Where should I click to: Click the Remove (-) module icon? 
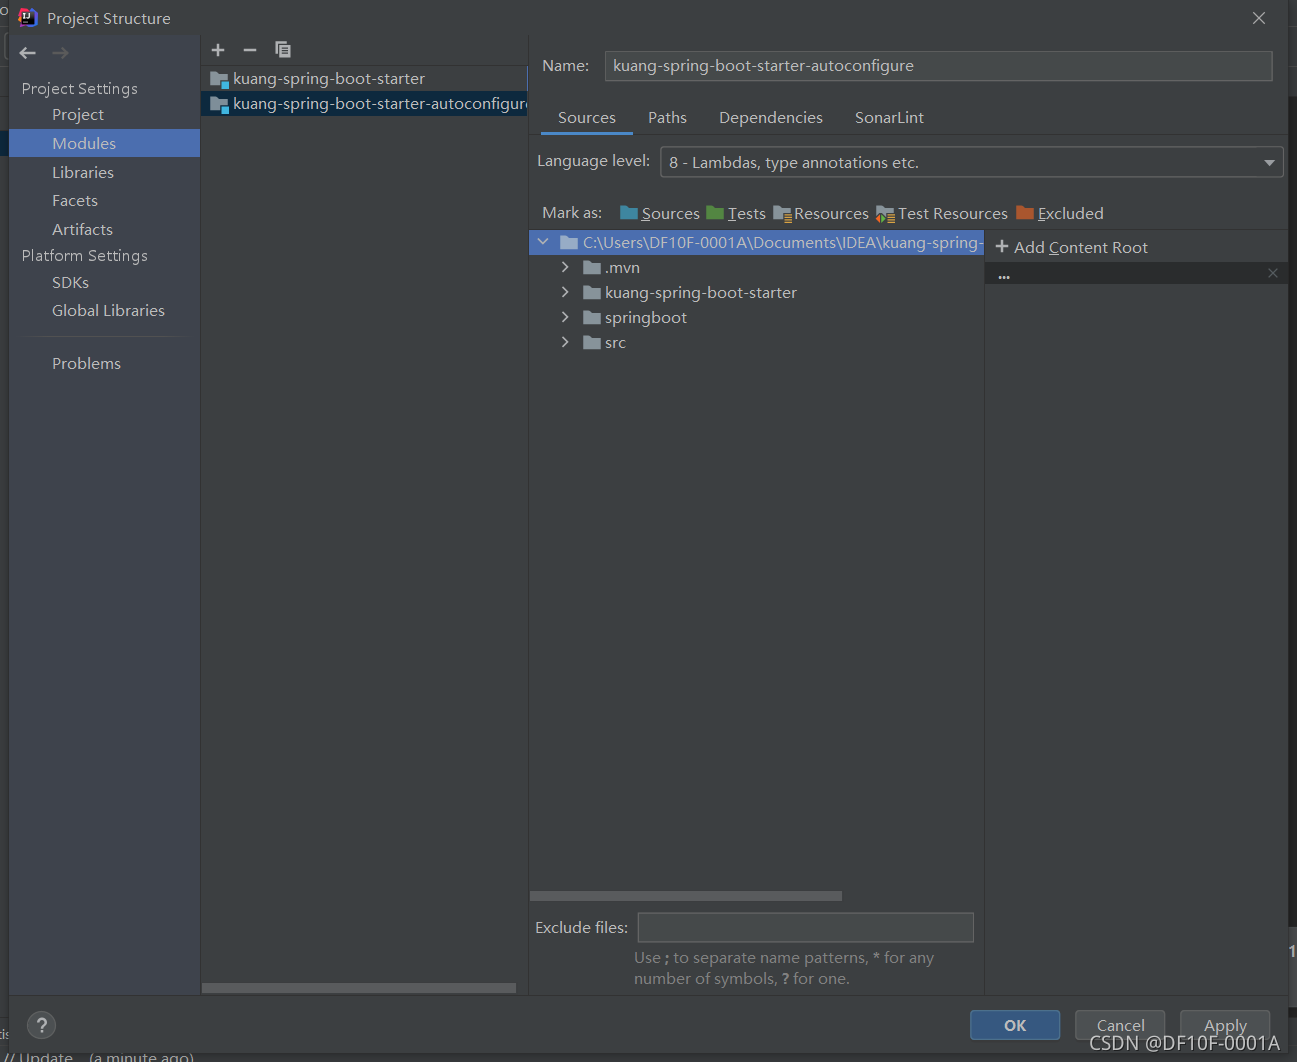250,49
